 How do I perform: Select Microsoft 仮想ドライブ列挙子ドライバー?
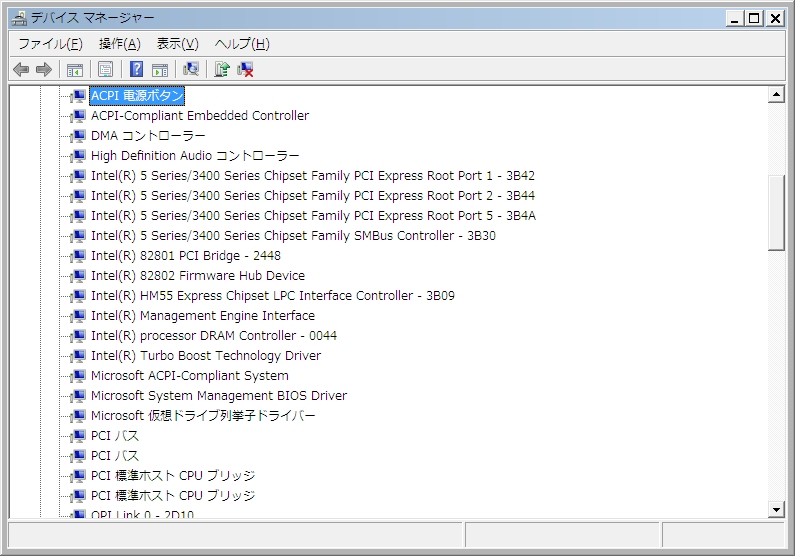point(203,416)
